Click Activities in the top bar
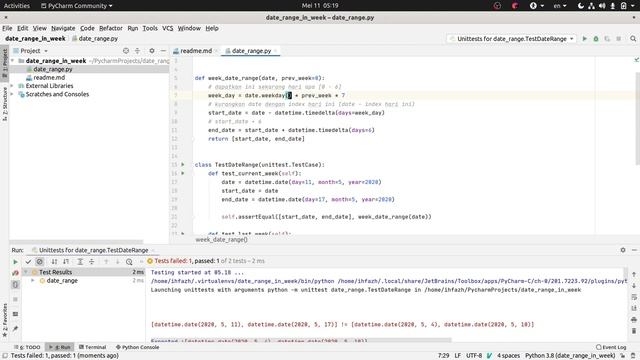640x360 pixels. tap(17, 6)
